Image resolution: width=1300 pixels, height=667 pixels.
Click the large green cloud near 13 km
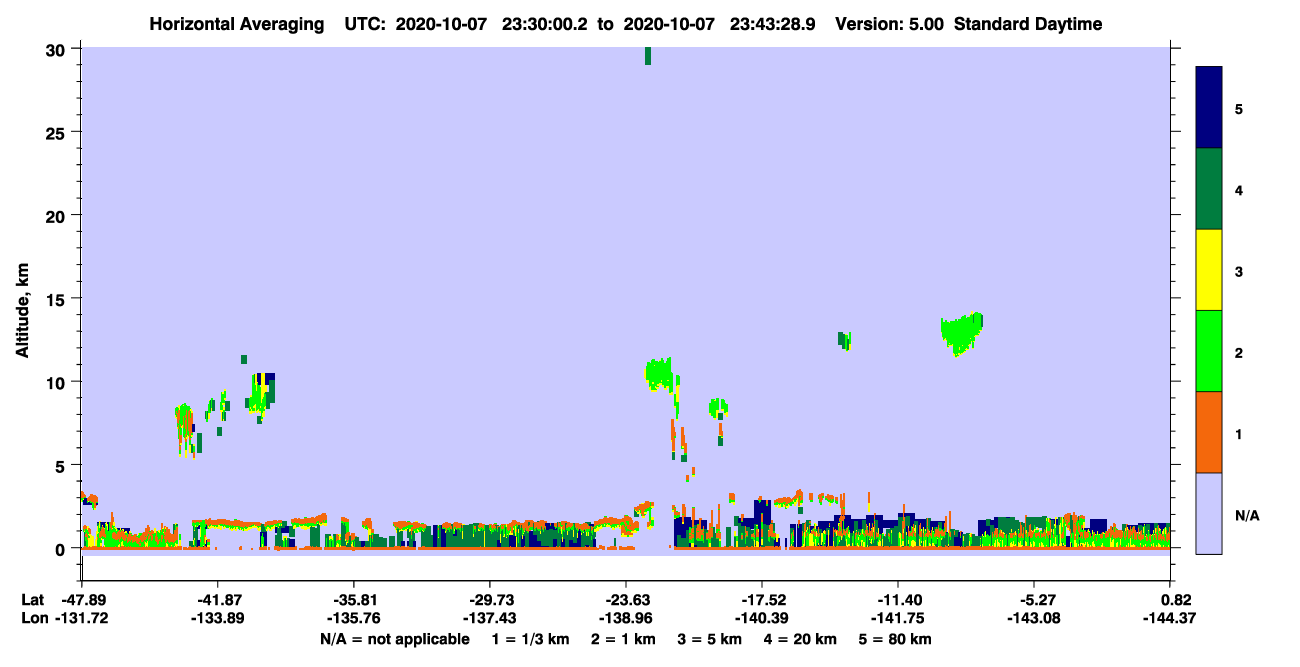(963, 332)
